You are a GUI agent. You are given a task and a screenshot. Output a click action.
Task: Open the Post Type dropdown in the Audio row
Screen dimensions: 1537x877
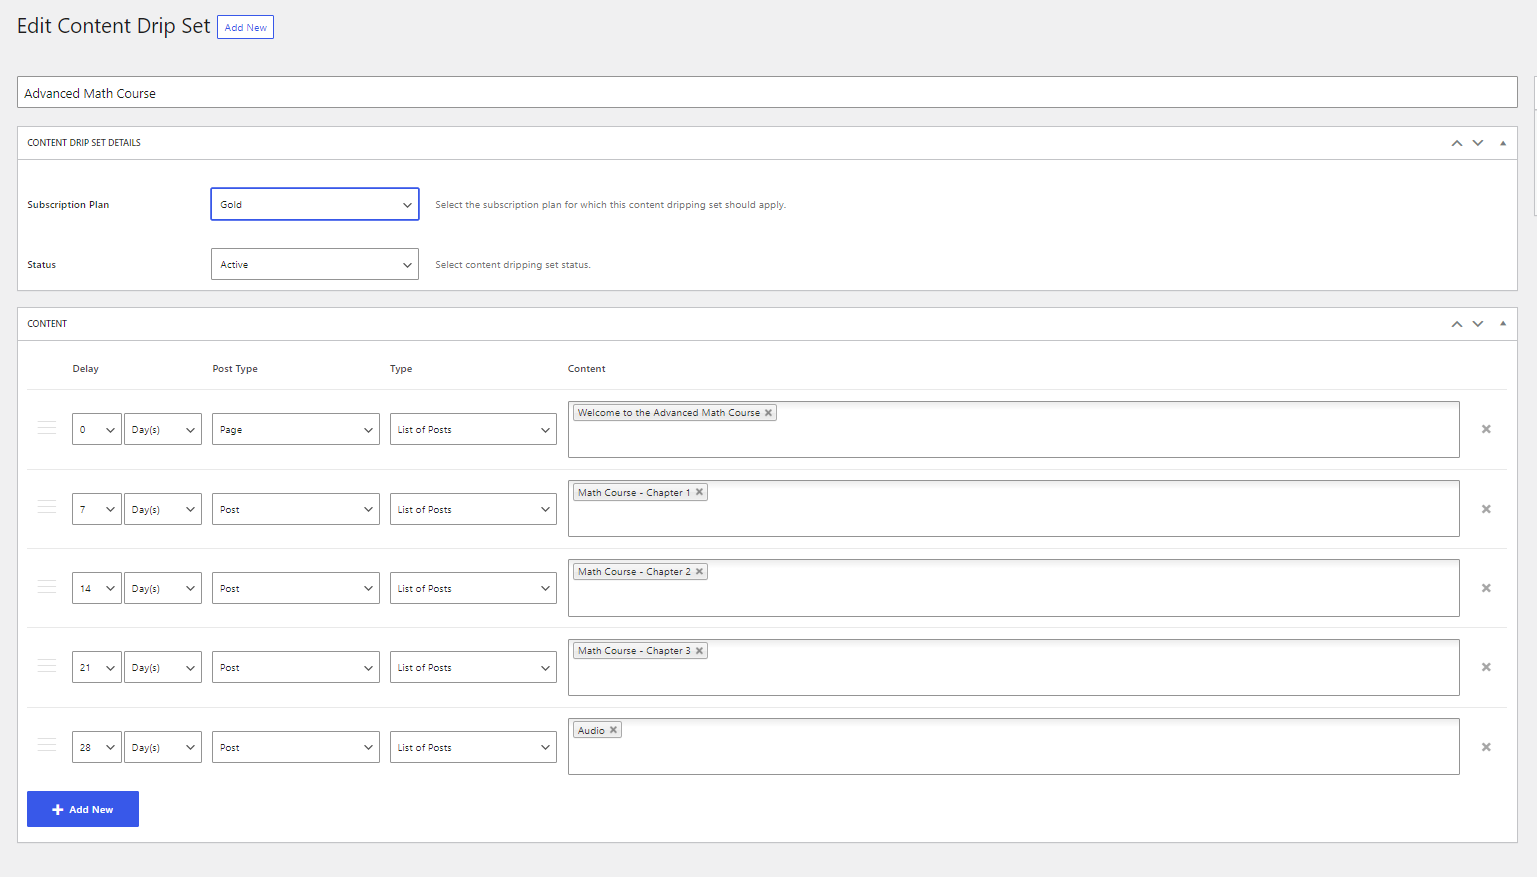point(296,747)
